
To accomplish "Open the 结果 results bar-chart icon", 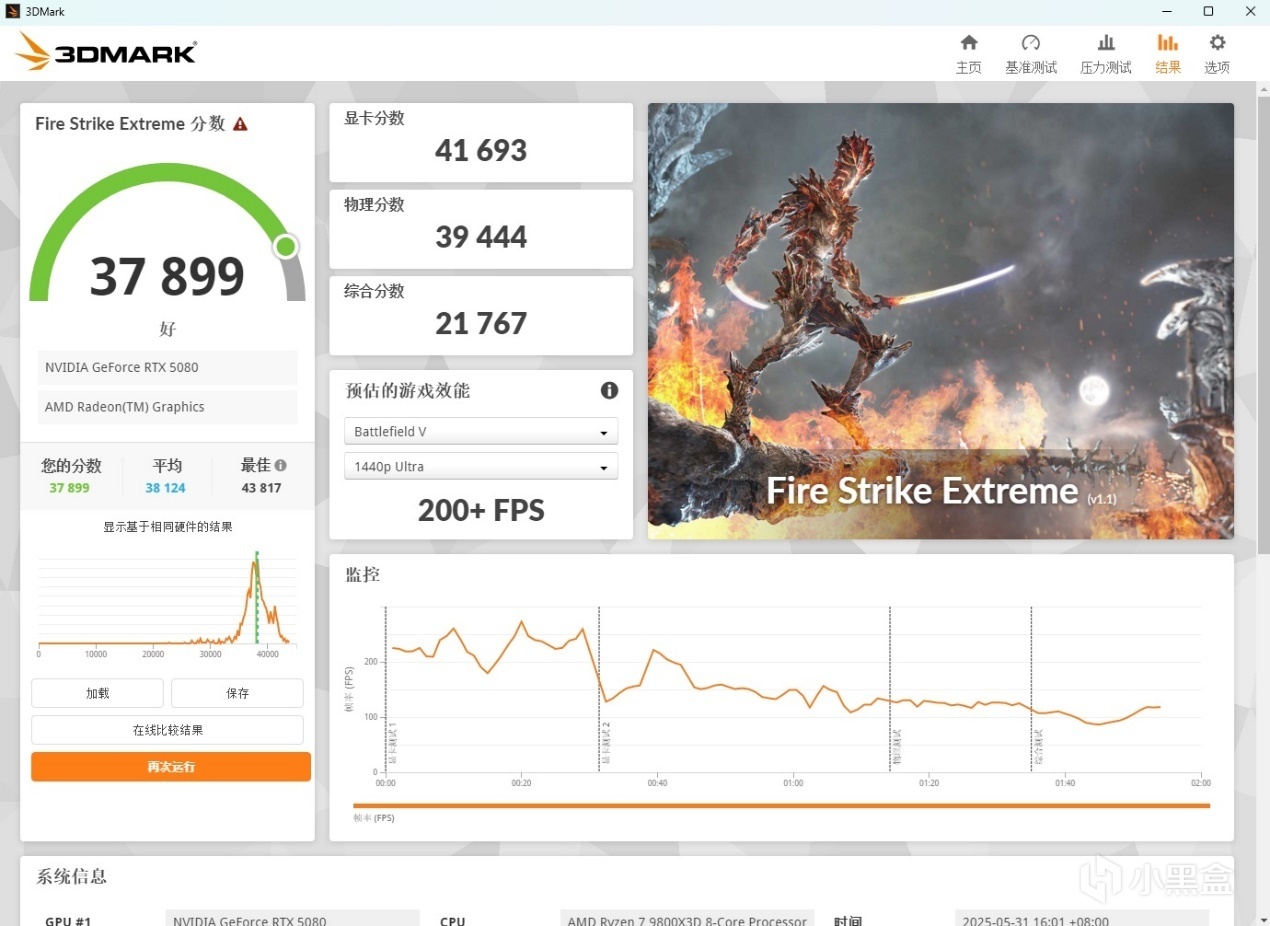I will click(1168, 42).
